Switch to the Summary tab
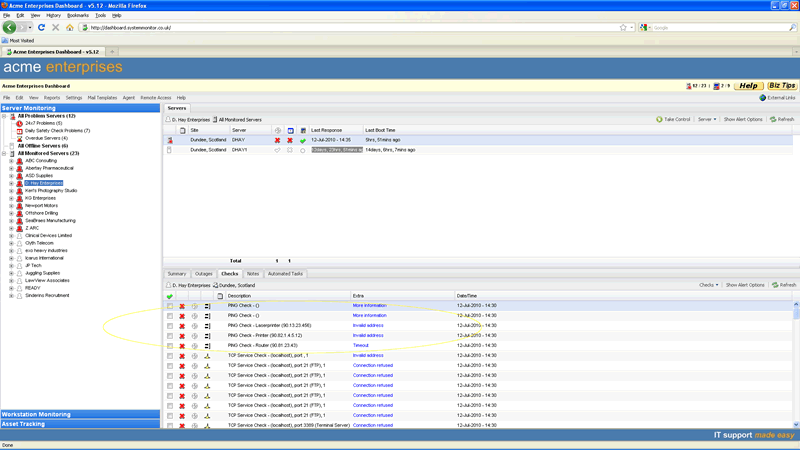 pos(177,274)
